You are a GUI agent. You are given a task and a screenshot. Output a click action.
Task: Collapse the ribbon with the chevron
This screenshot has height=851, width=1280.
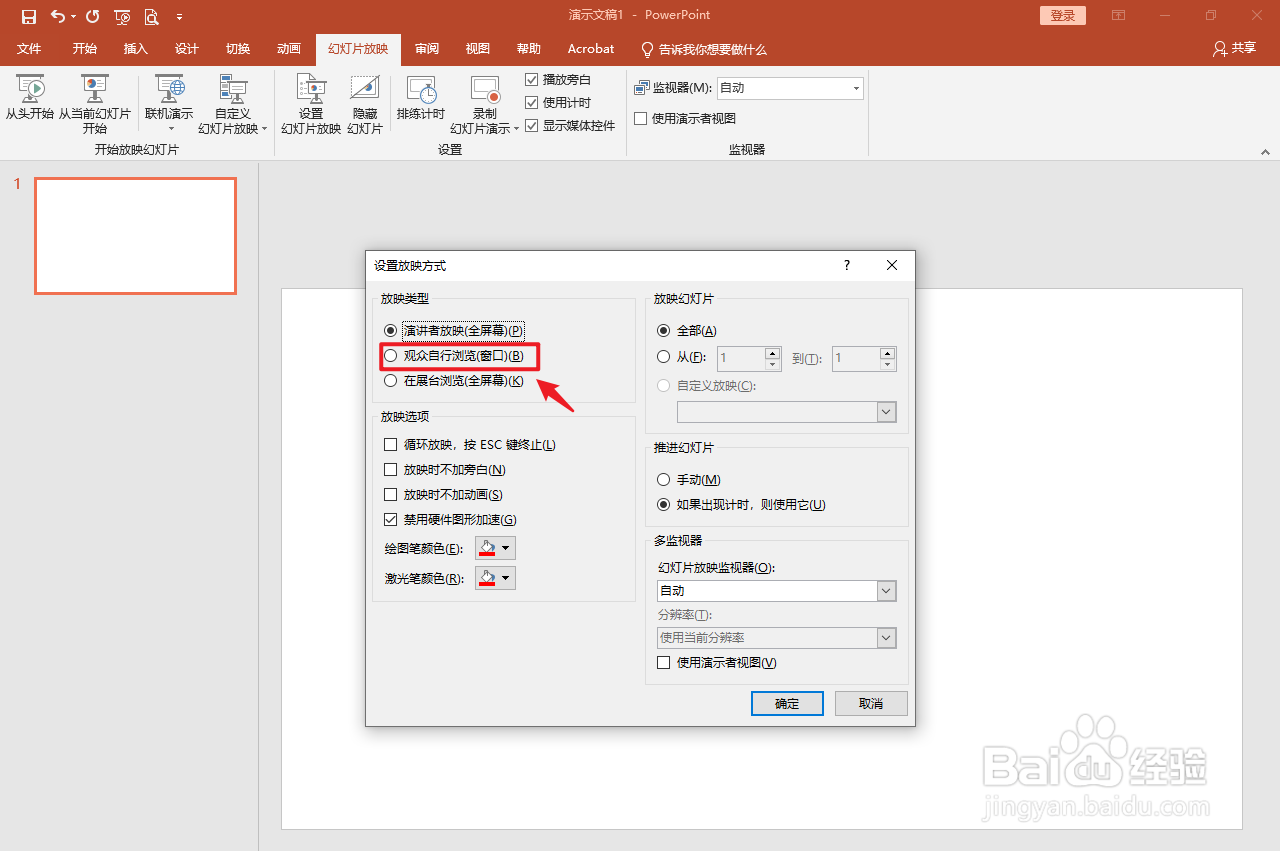click(1265, 153)
